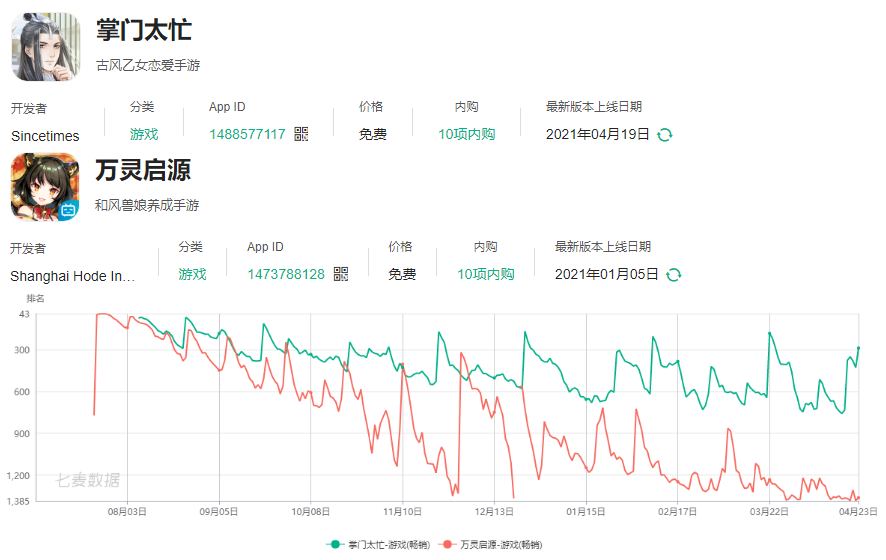Click developer name Shanghai Hode In...

[x=72, y=276]
